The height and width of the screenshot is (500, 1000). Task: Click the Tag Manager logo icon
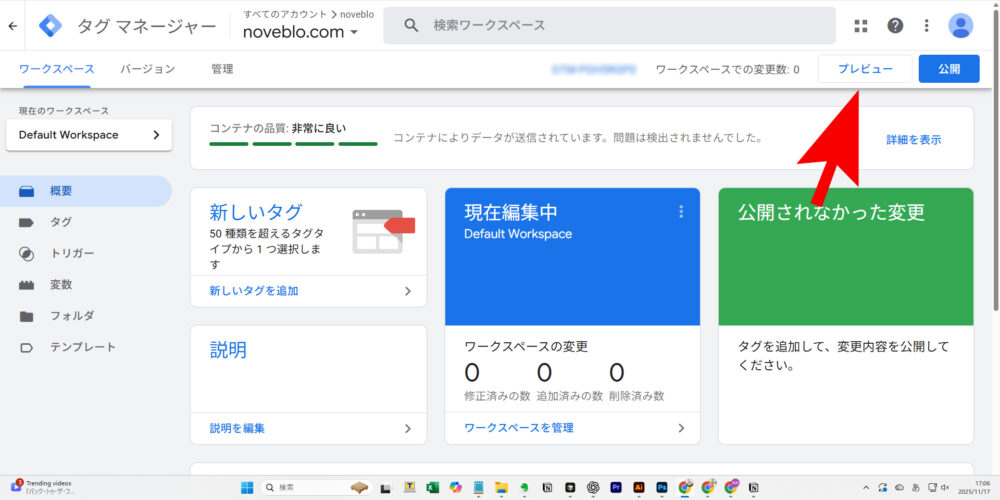pos(50,26)
